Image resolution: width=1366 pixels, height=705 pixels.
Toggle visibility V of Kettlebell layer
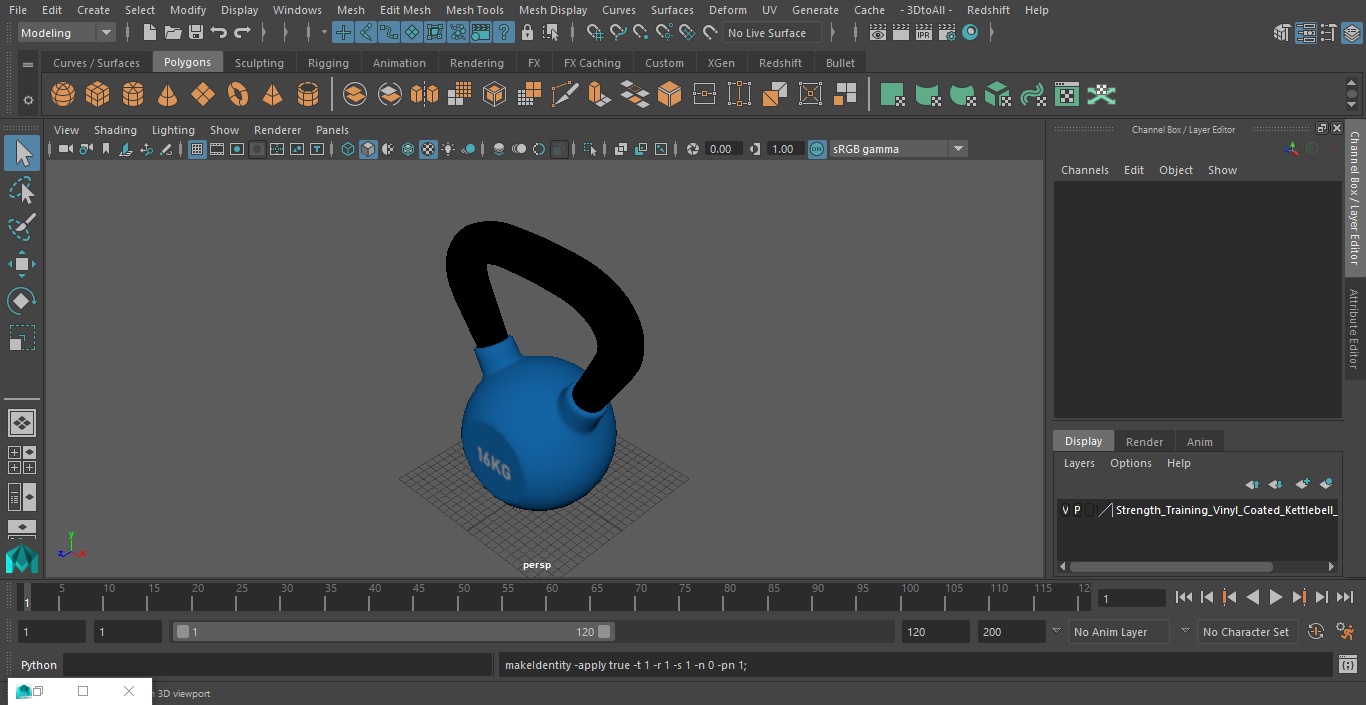1065,510
